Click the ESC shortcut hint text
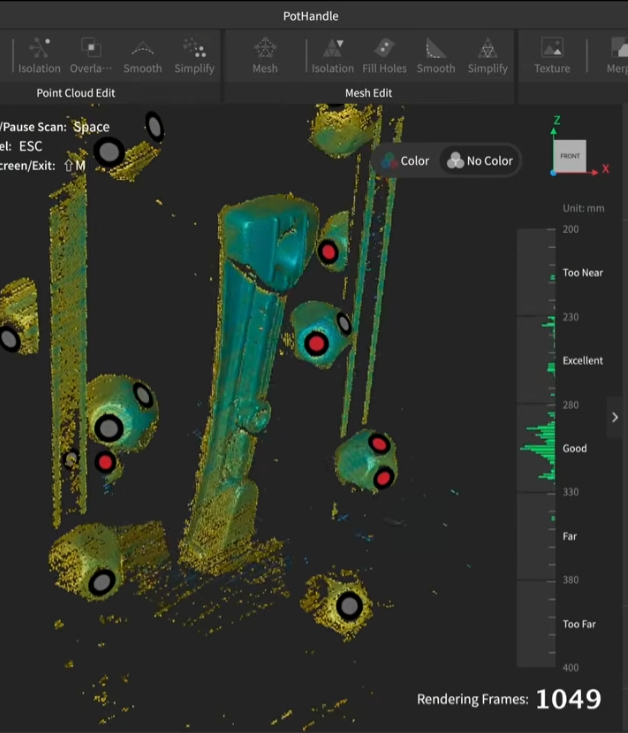 [x=30, y=146]
